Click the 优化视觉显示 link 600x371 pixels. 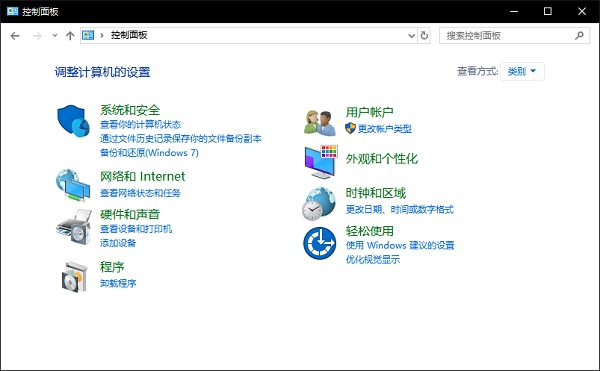click(x=373, y=259)
